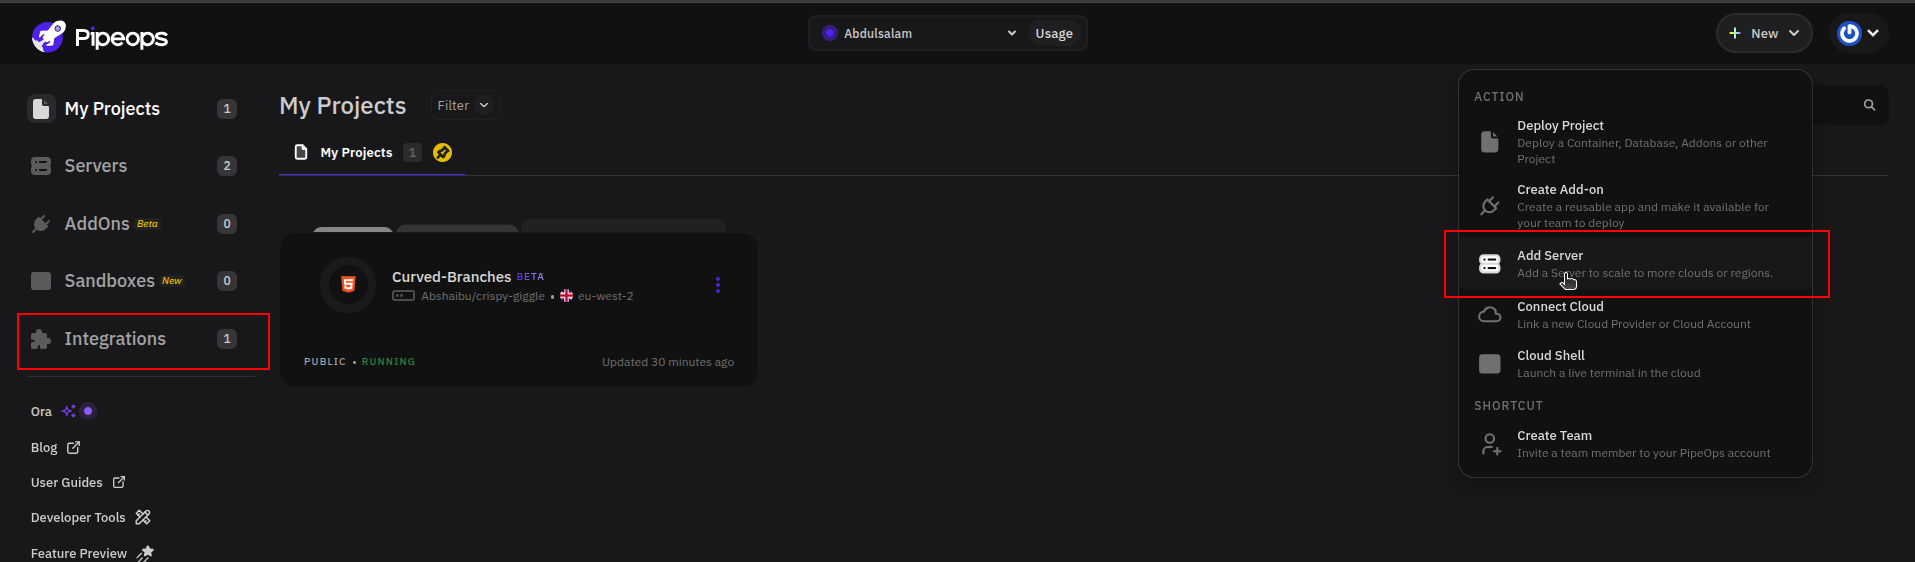Select Add Server from the menu

[x=1635, y=264]
